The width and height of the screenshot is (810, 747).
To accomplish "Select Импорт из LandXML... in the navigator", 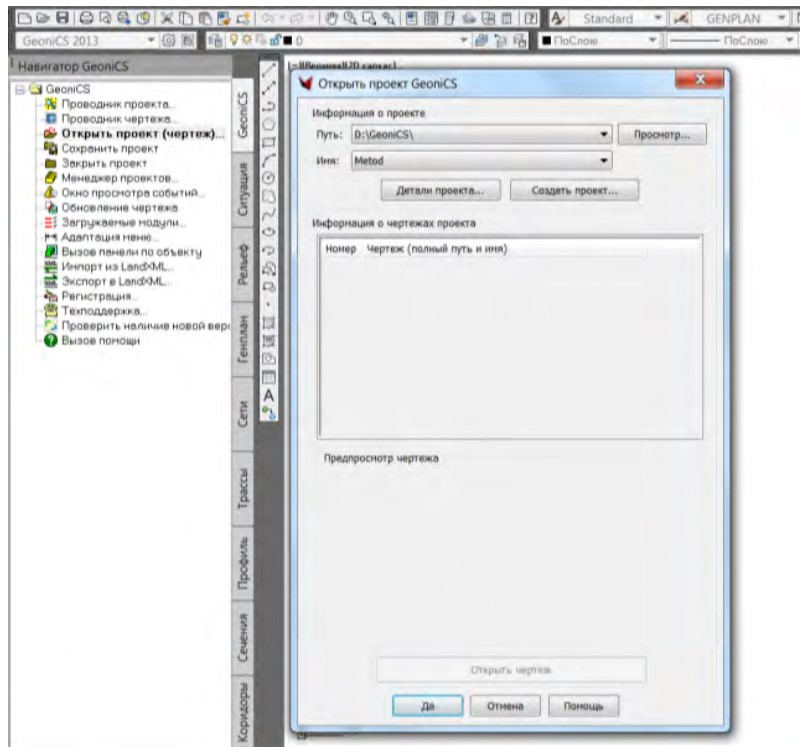I will pos(118,267).
